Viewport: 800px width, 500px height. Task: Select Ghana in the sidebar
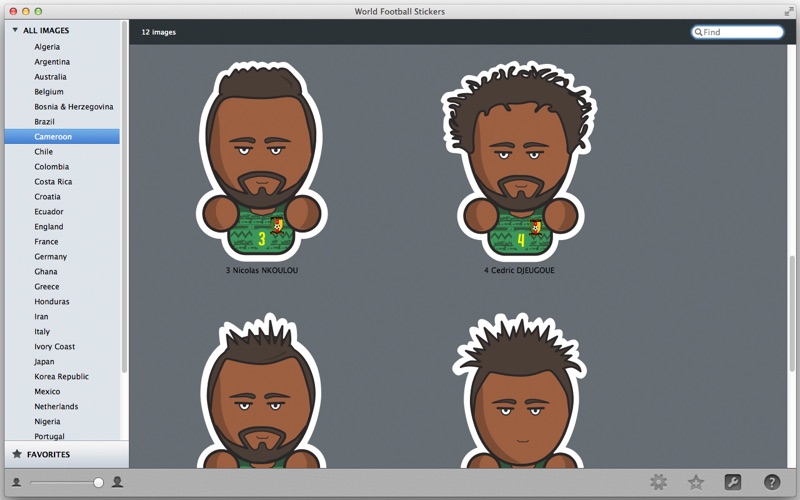(x=46, y=271)
